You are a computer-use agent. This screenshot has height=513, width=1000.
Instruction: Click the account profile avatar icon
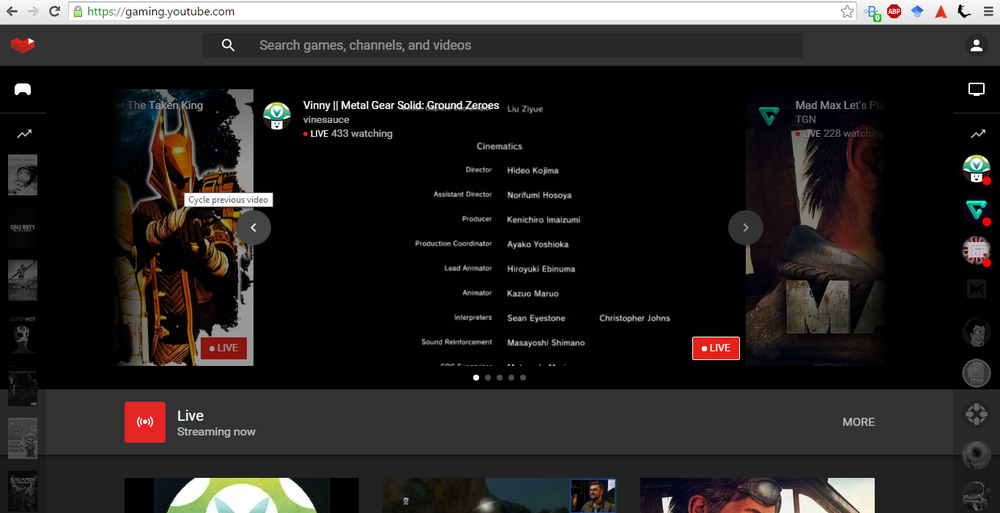[x=976, y=45]
